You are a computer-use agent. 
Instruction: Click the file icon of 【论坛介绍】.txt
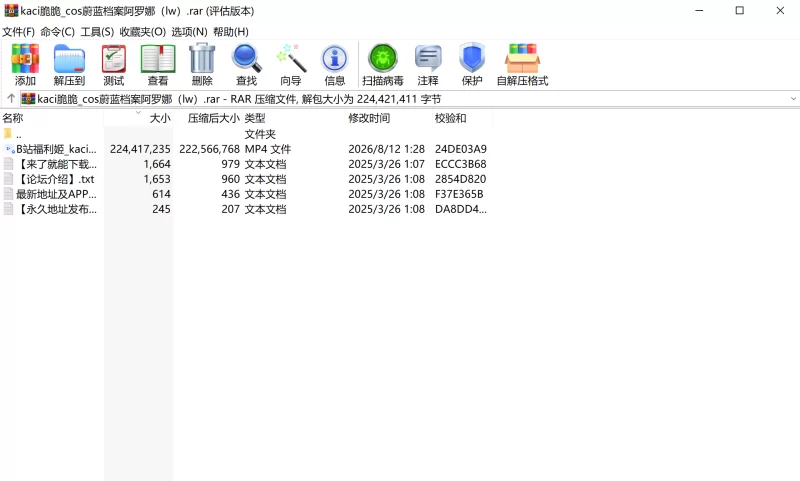(x=9, y=179)
